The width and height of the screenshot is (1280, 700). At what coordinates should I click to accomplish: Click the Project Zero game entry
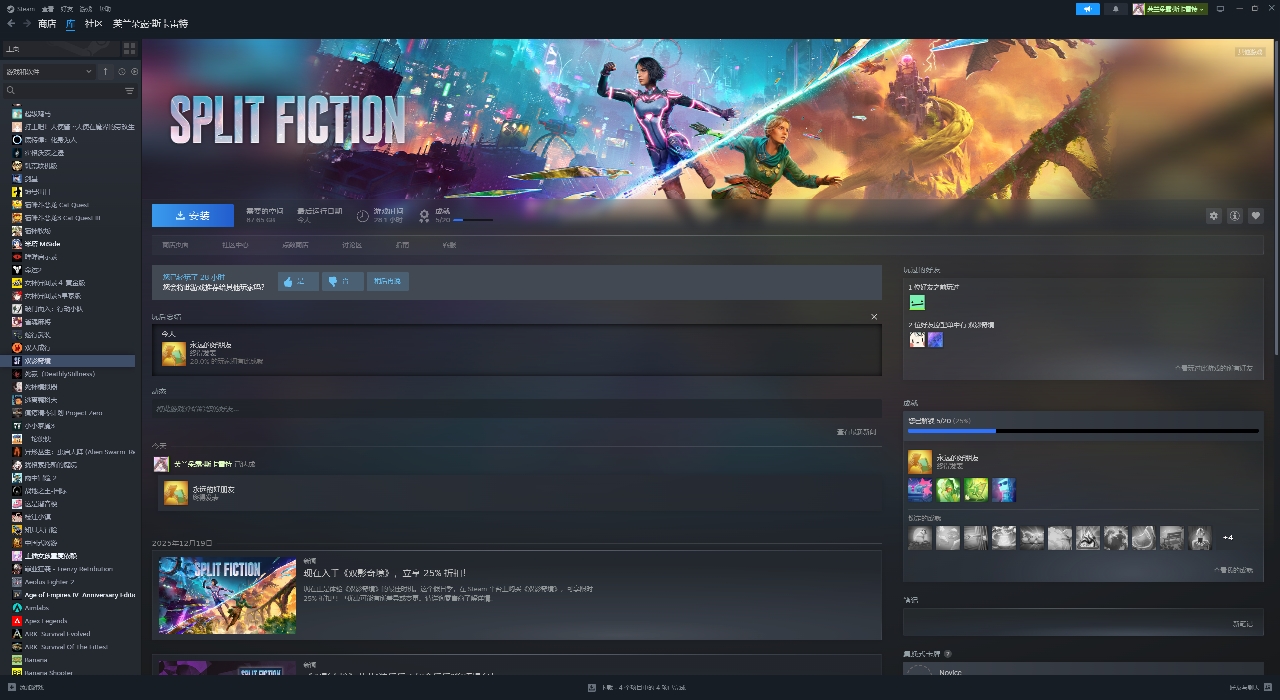point(71,413)
